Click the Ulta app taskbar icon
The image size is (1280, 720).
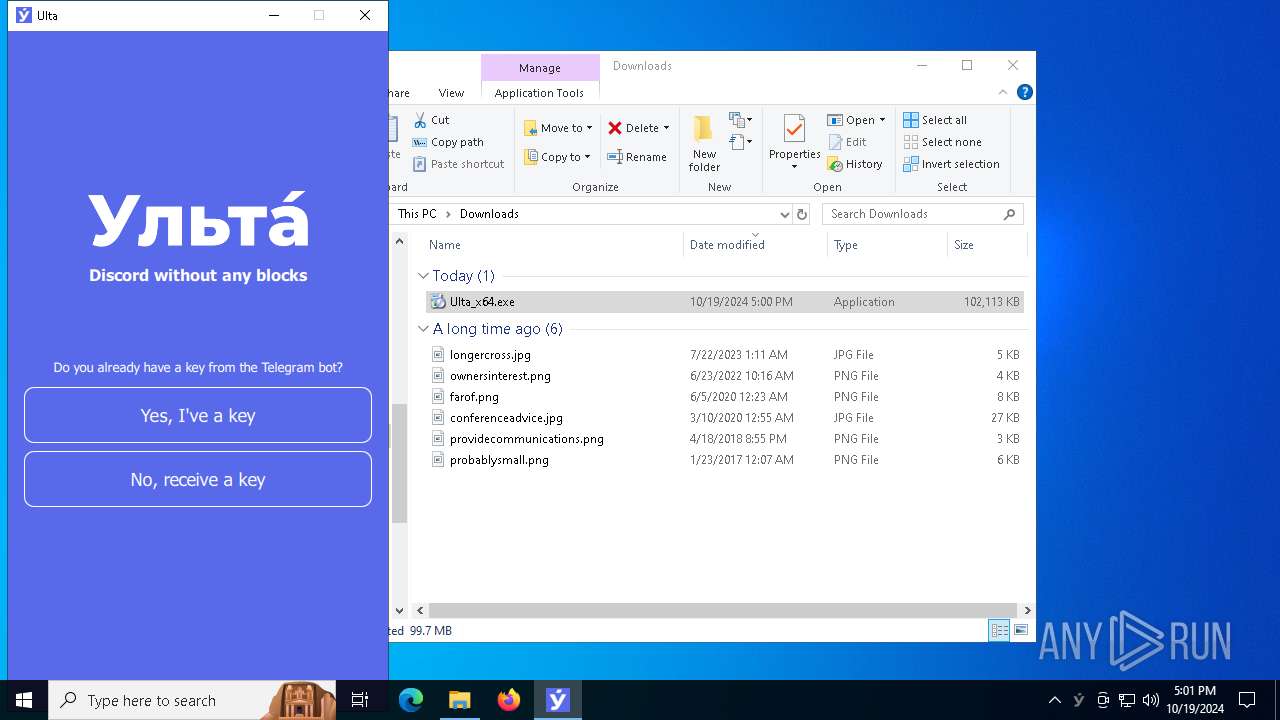click(558, 700)
